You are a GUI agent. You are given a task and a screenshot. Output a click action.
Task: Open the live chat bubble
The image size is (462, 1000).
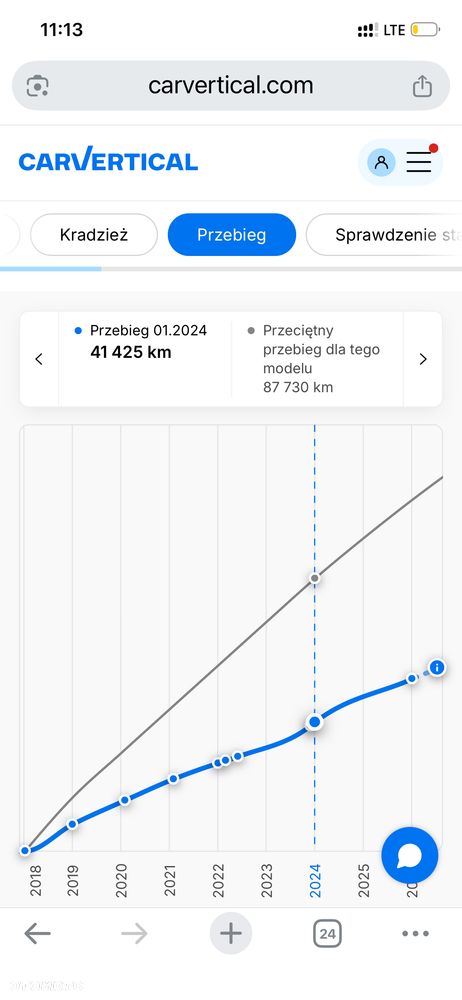click(410, 855)
